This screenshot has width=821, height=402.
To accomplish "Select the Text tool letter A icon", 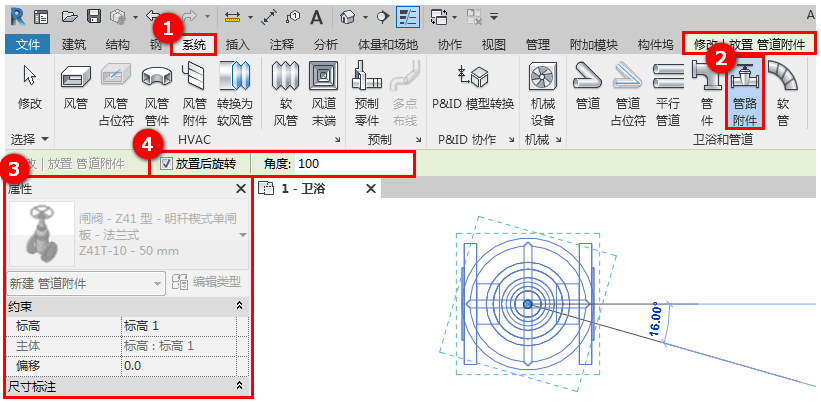I will click(316, 17).
